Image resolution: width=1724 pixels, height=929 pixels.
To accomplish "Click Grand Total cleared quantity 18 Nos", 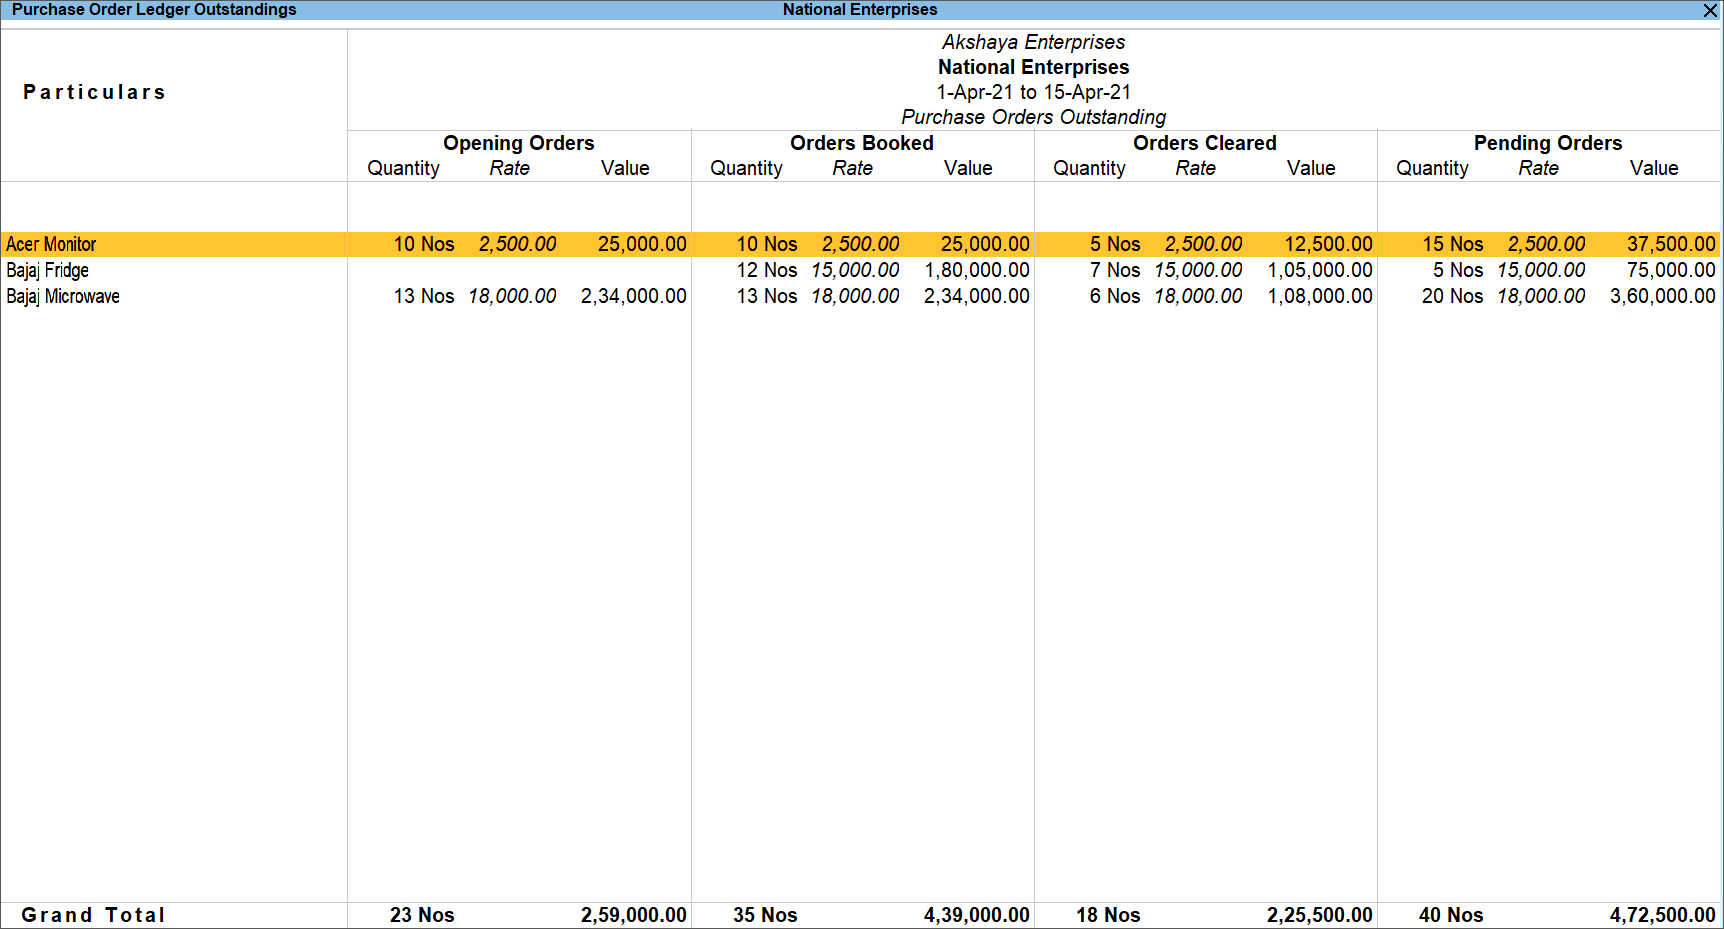I will click(1108, 915).
